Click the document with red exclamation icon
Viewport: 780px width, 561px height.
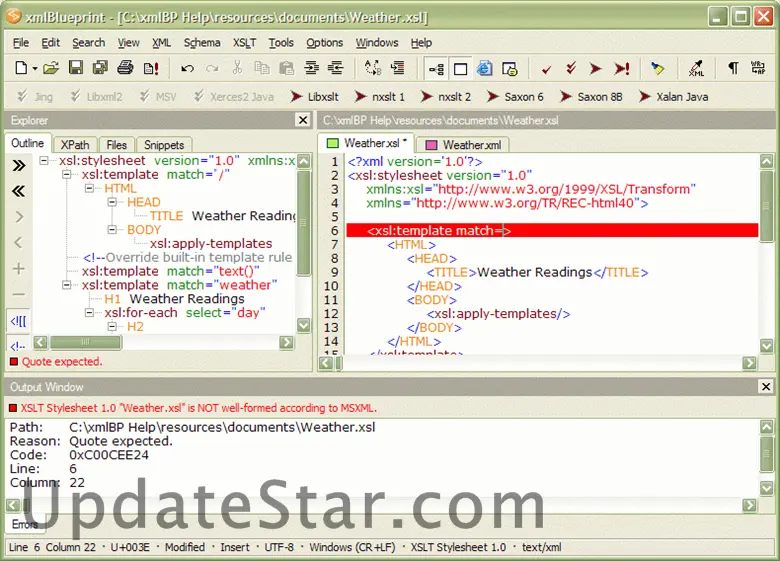click(x=151, y=68)
